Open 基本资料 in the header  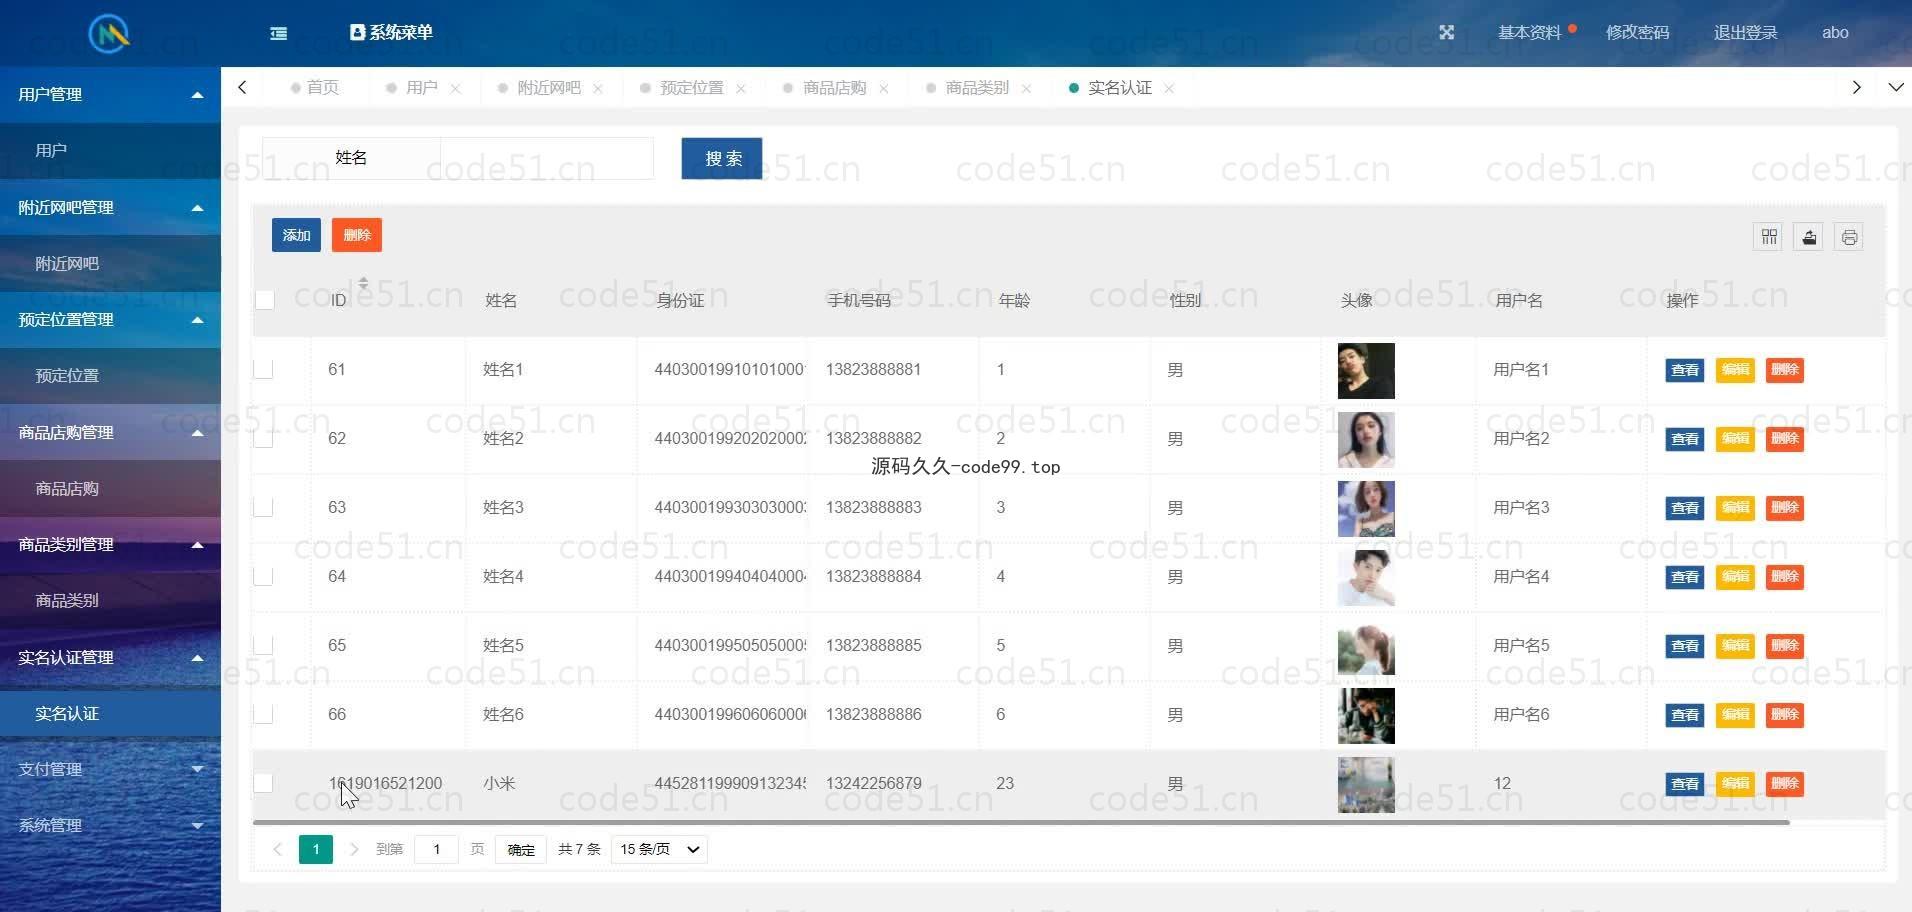click(1529, 32)
